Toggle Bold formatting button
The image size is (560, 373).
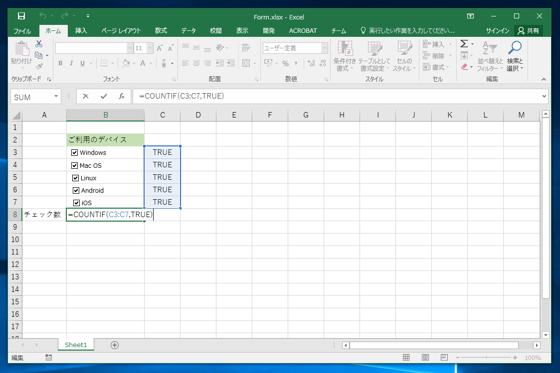click(60, 63)
